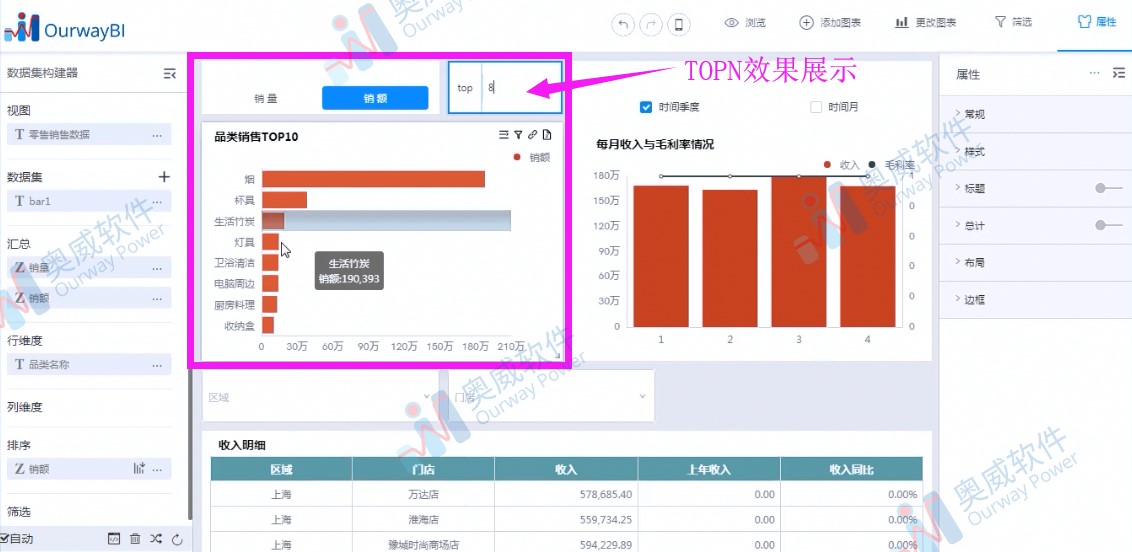
Task: Open 浏览 preview mode
Action: click(x=745, y=22)
